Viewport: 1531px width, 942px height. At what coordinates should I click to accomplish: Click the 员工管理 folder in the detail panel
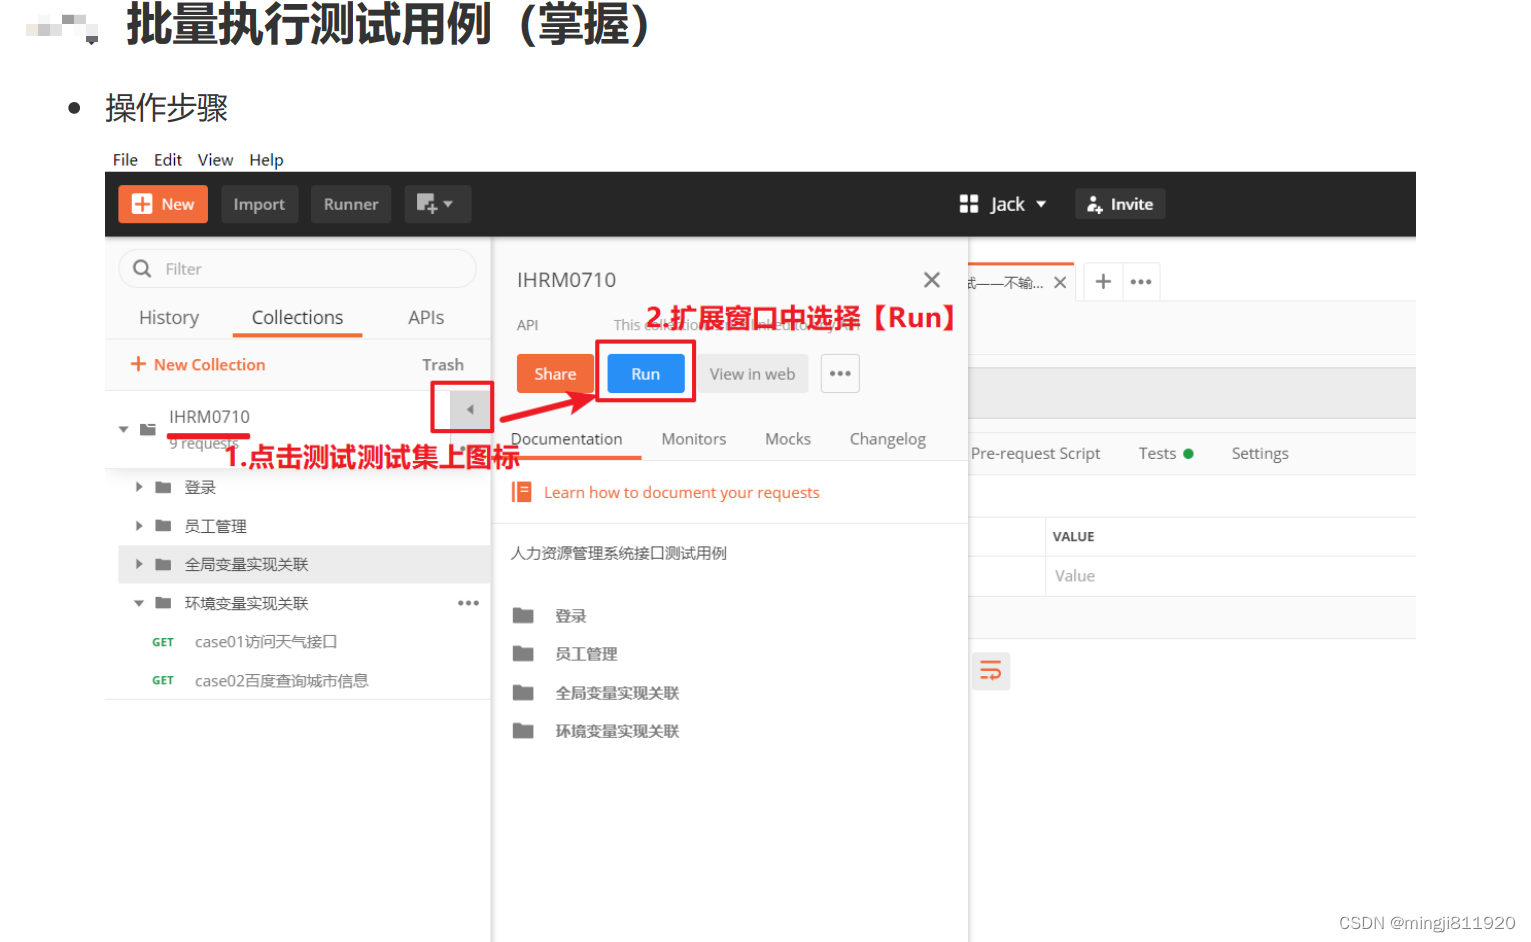(586, 654)
